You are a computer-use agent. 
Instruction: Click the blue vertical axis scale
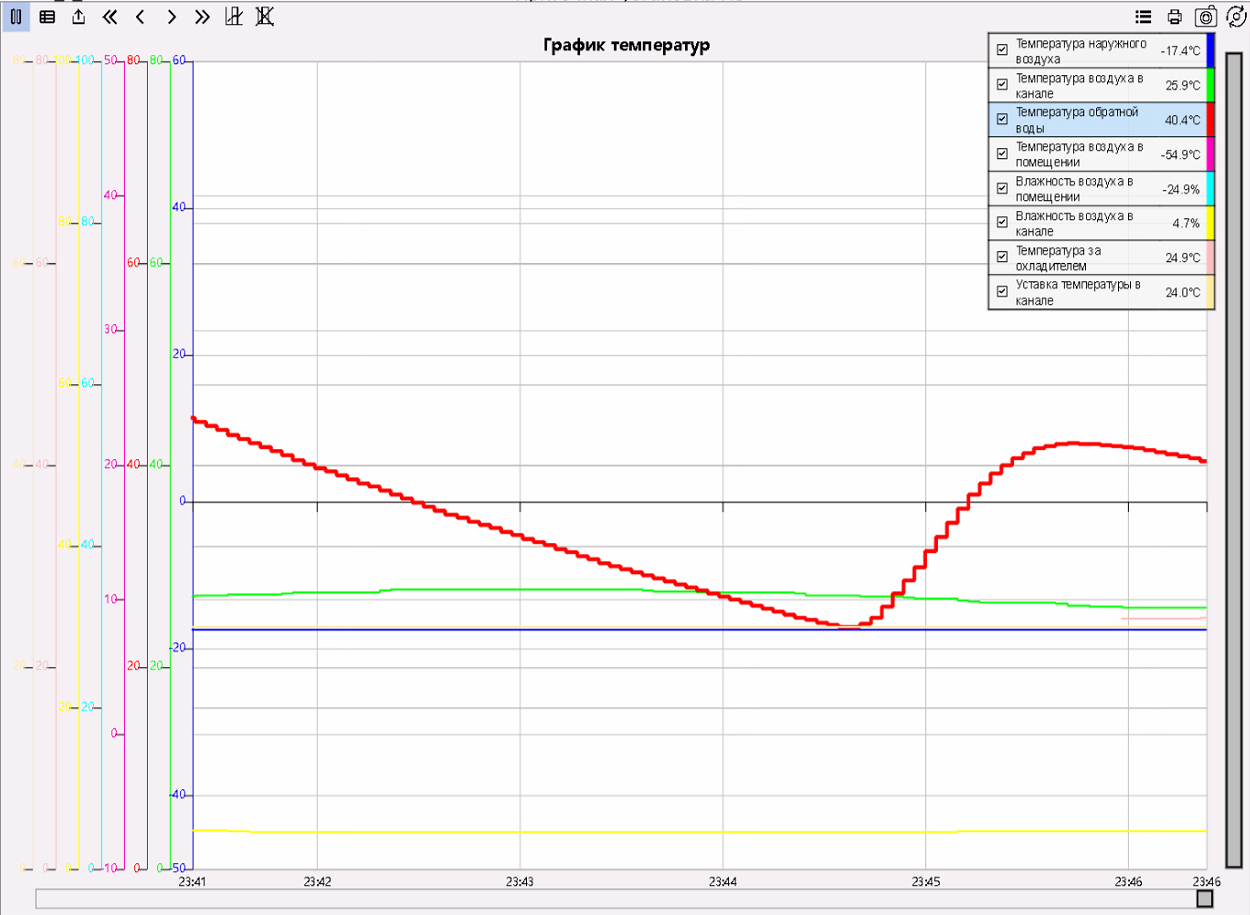click(183, 463)
